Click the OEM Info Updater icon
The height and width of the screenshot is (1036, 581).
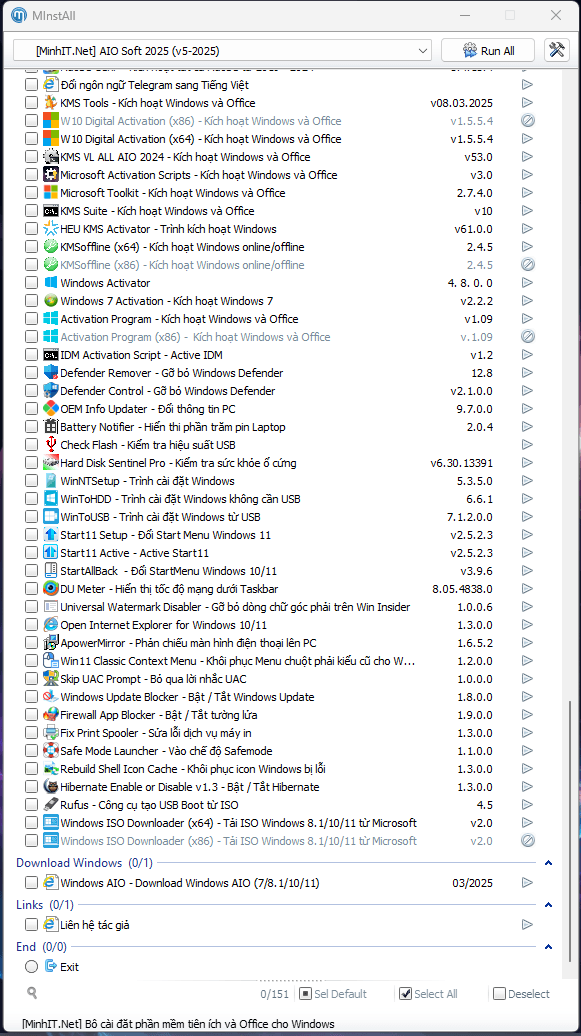pos(51,408)
